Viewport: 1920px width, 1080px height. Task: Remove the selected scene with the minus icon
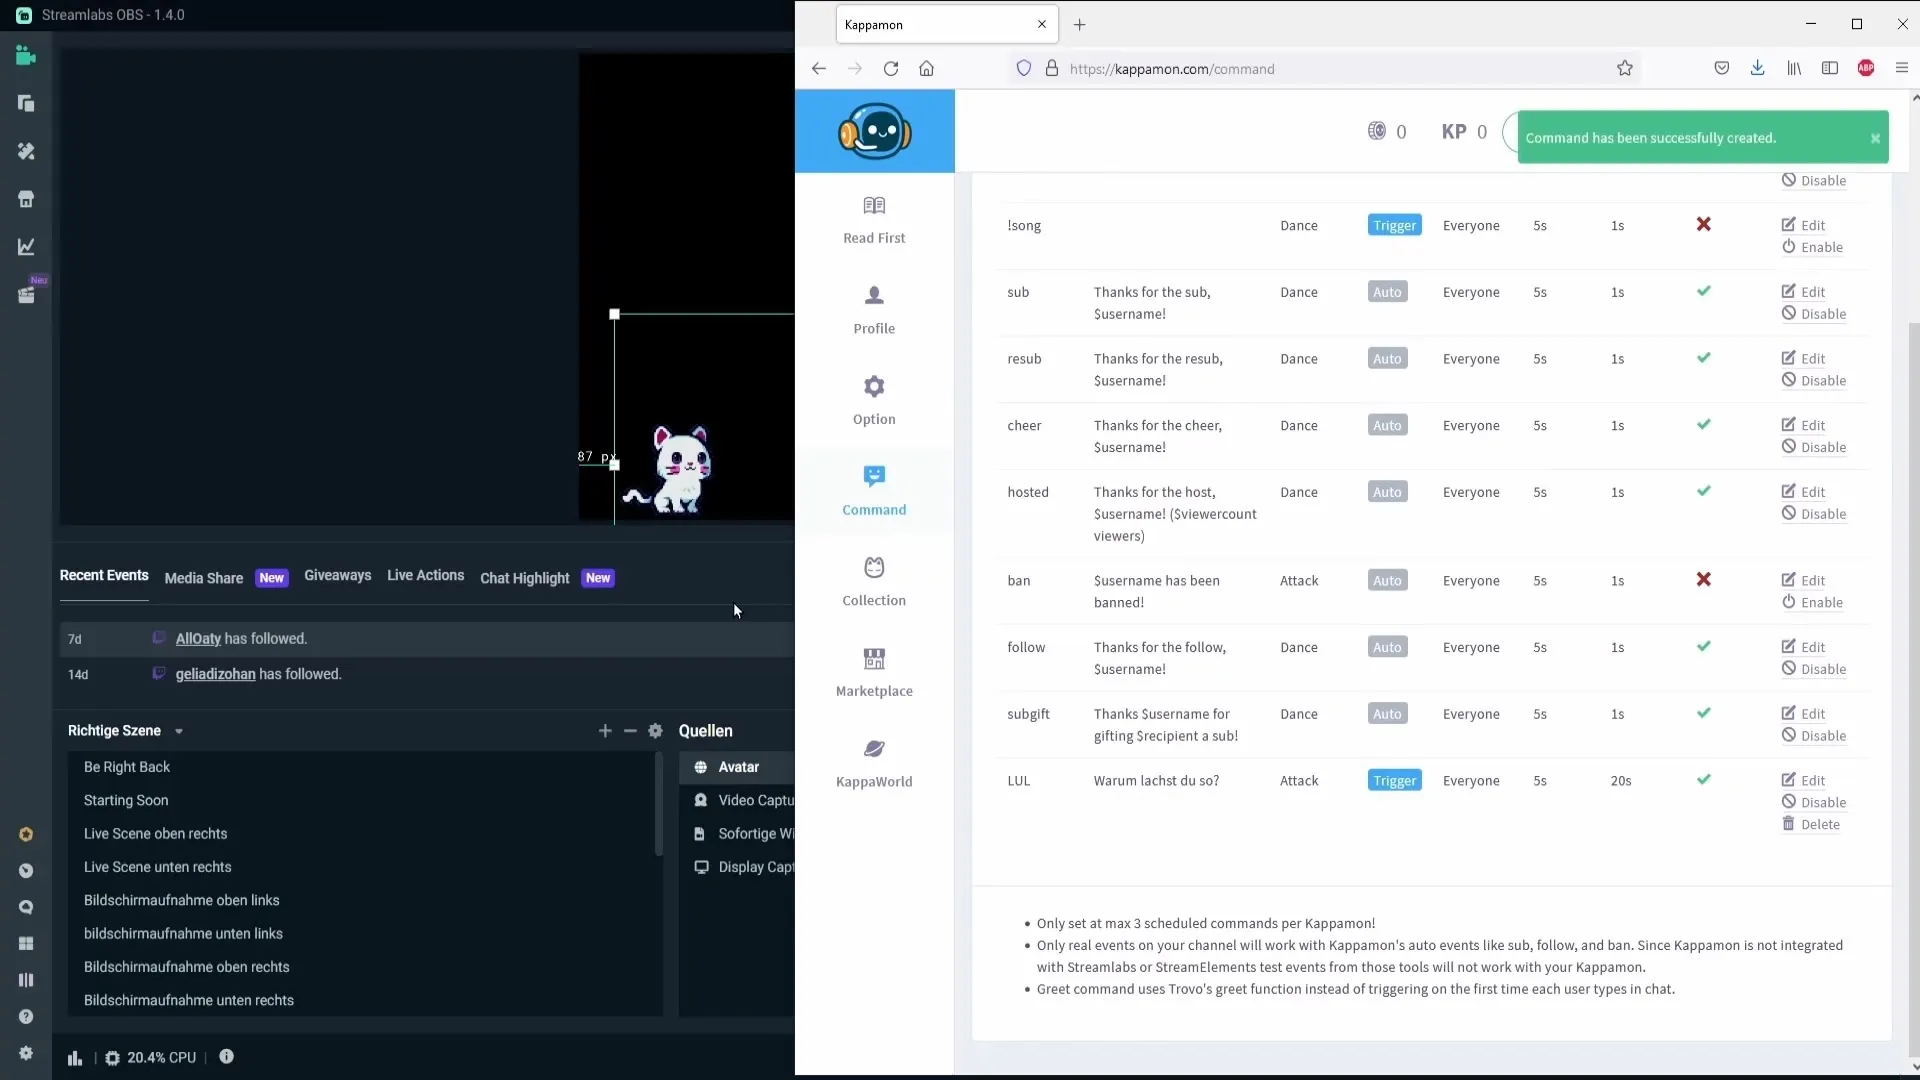(630, 731)
